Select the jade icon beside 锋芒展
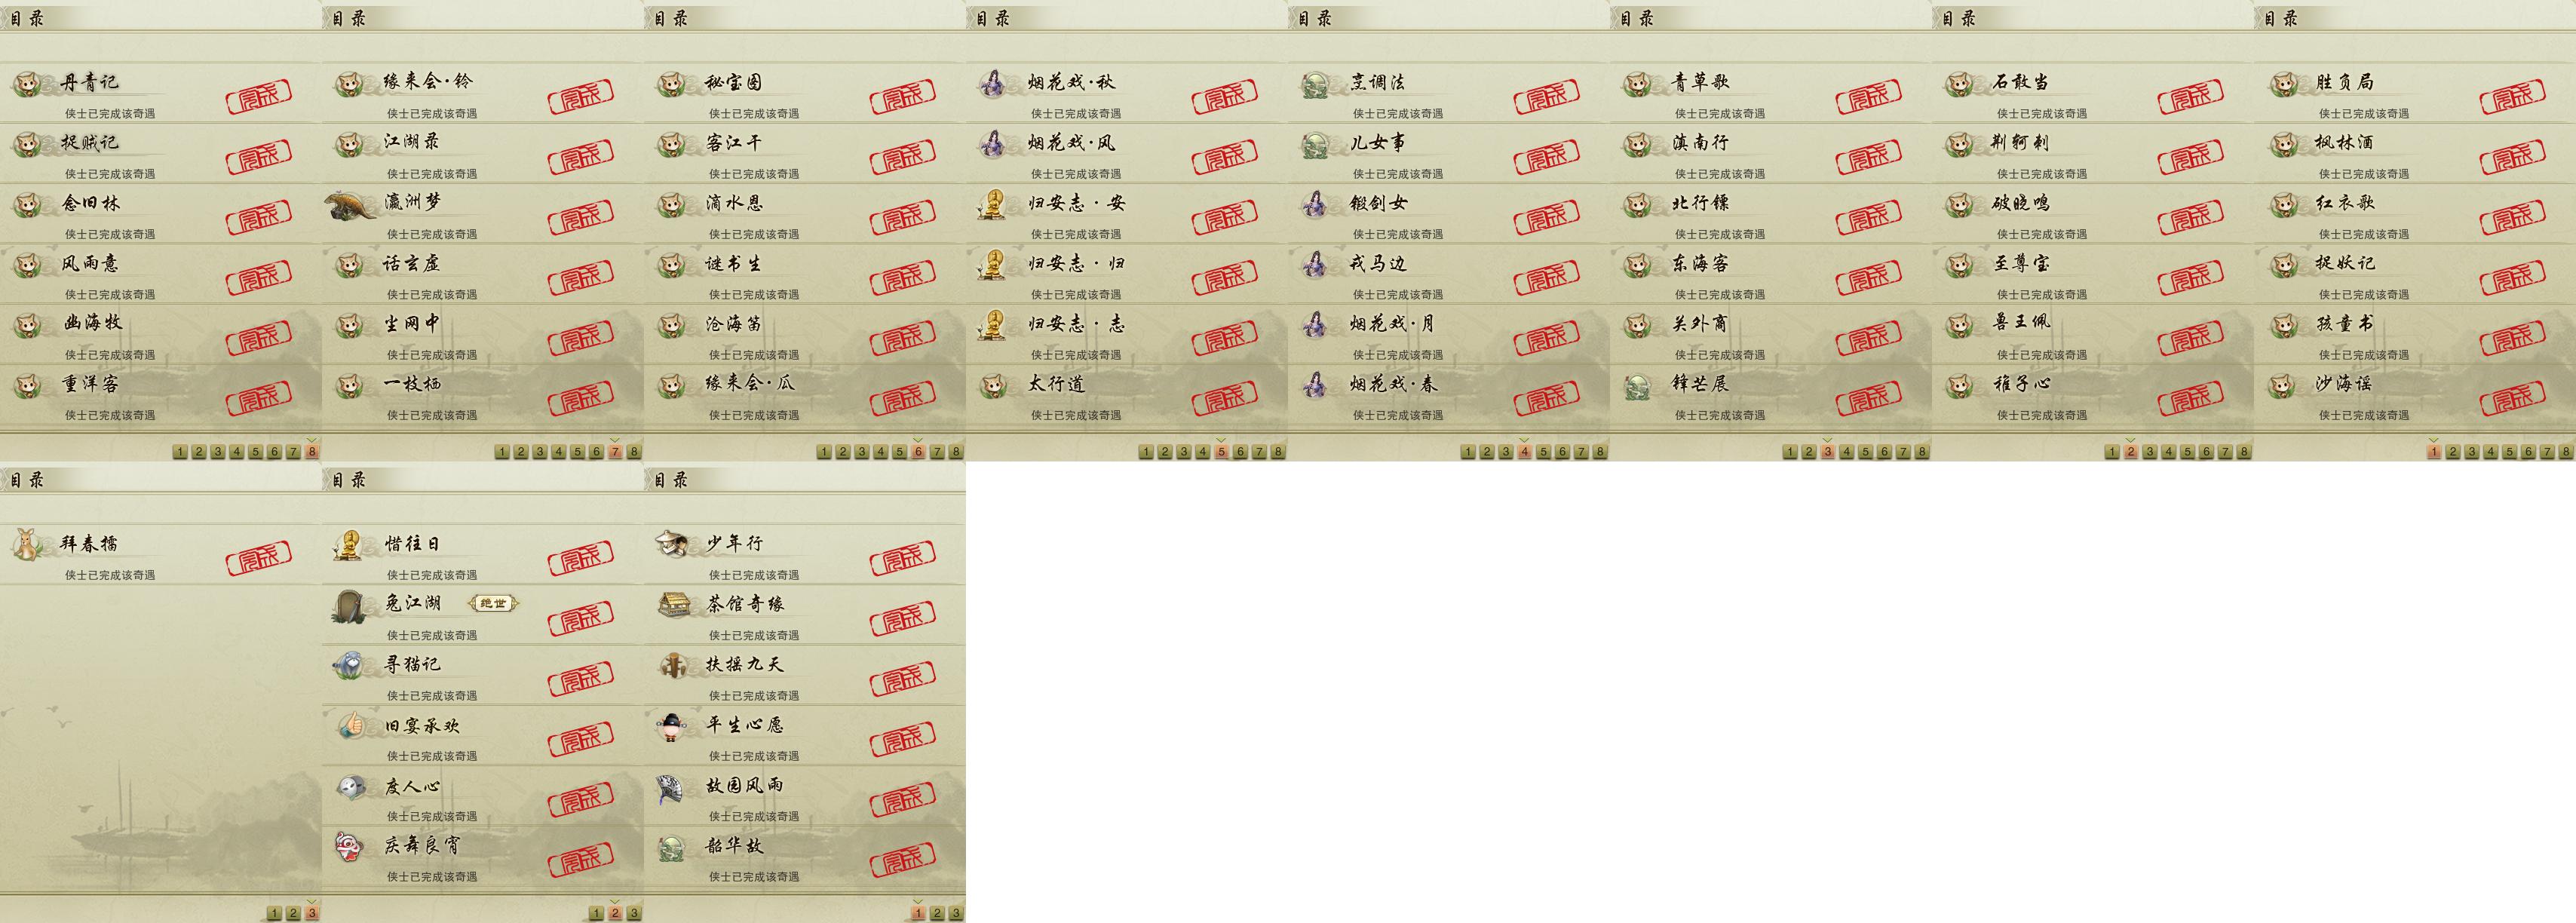Image resolution: width=2576 pixels, height=923 pixels. 1638,386
